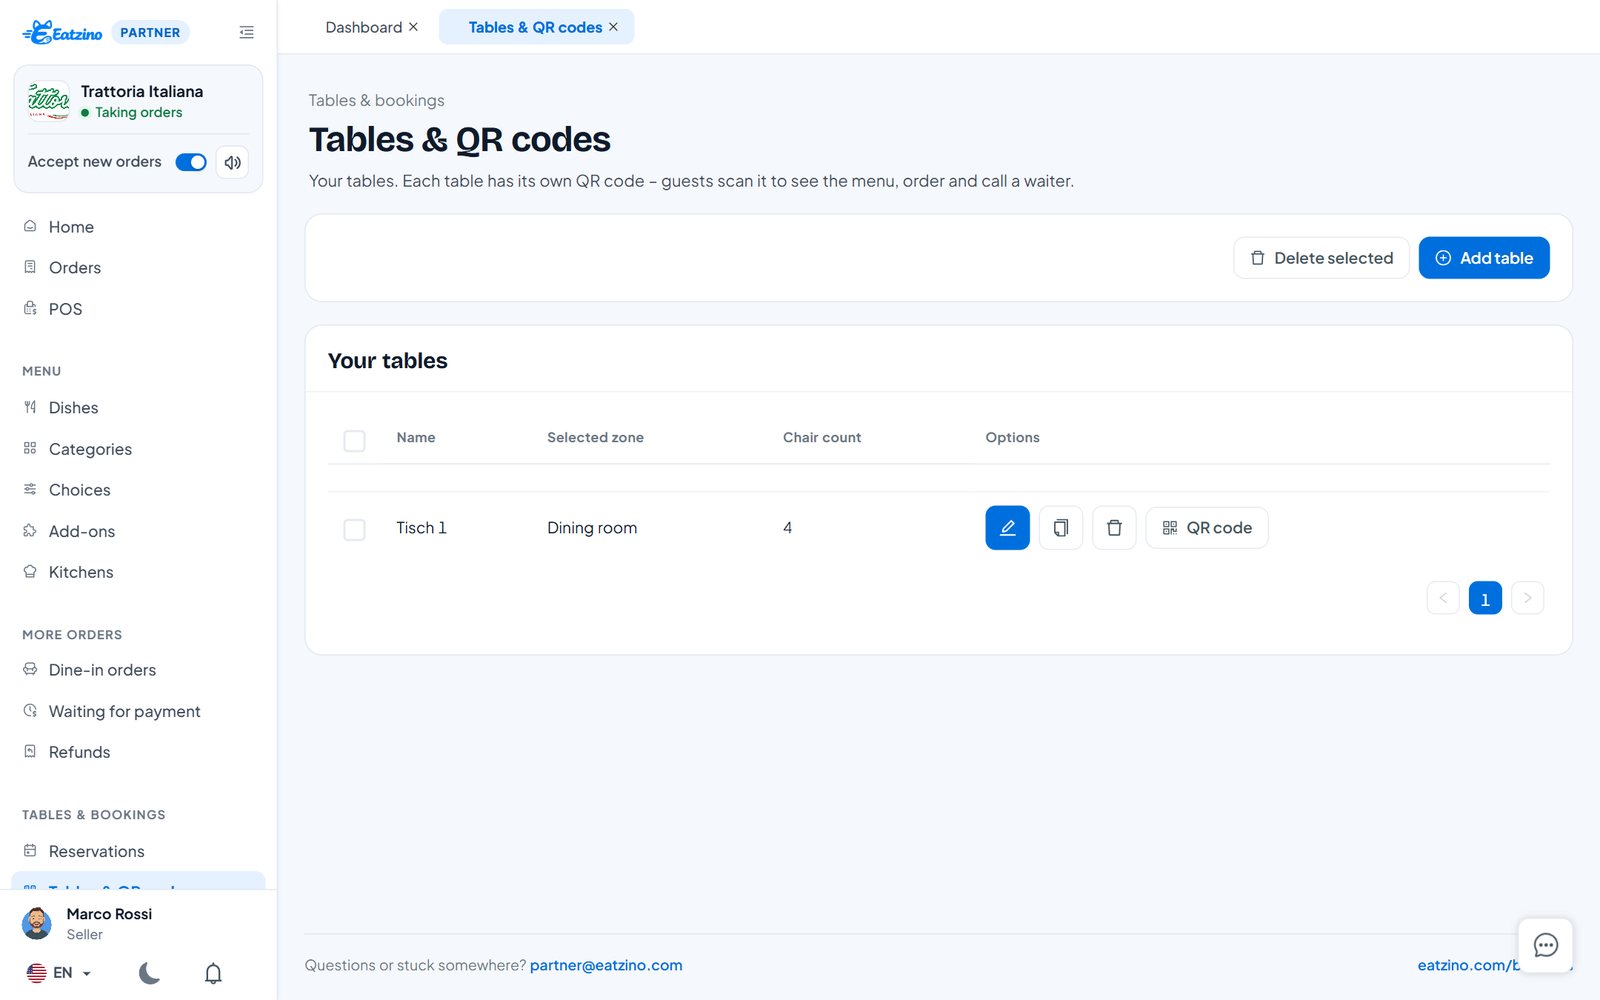Toggle Accept new orders switch
This screenshot has height=1000, width=1600.
pos(191,162)
